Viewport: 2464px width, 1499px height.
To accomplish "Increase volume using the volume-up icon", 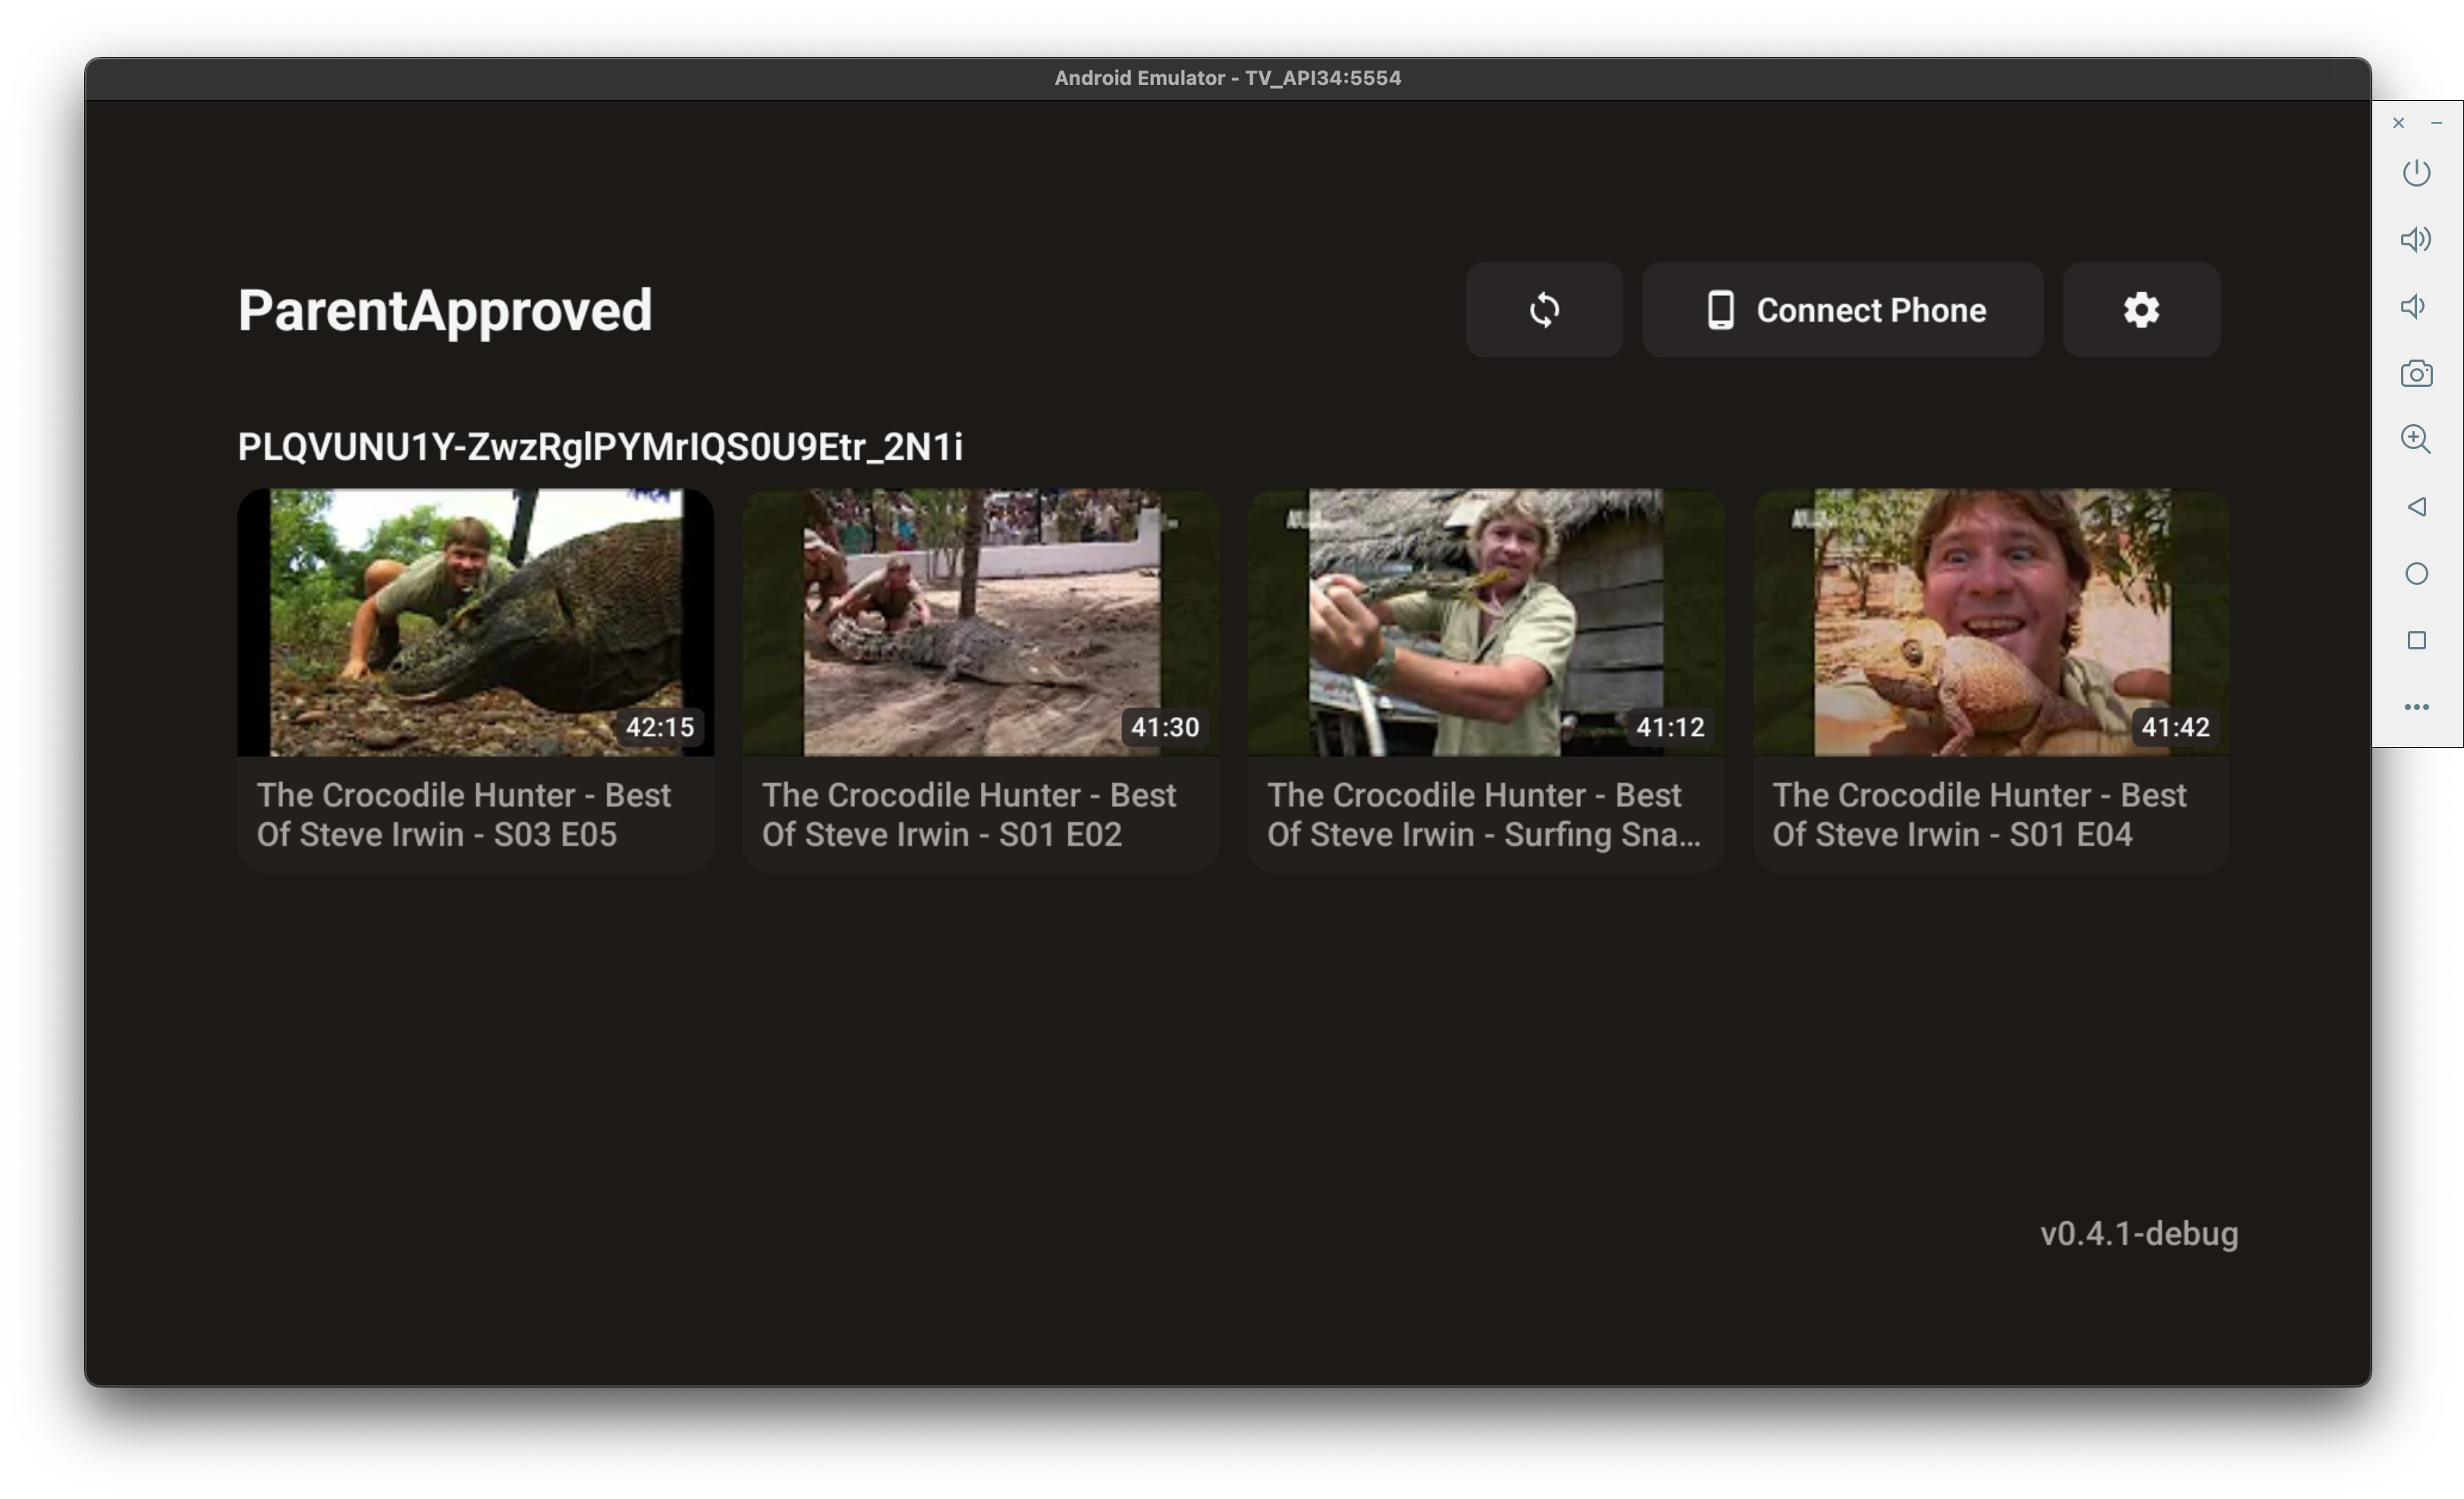I will (2417, 239).
